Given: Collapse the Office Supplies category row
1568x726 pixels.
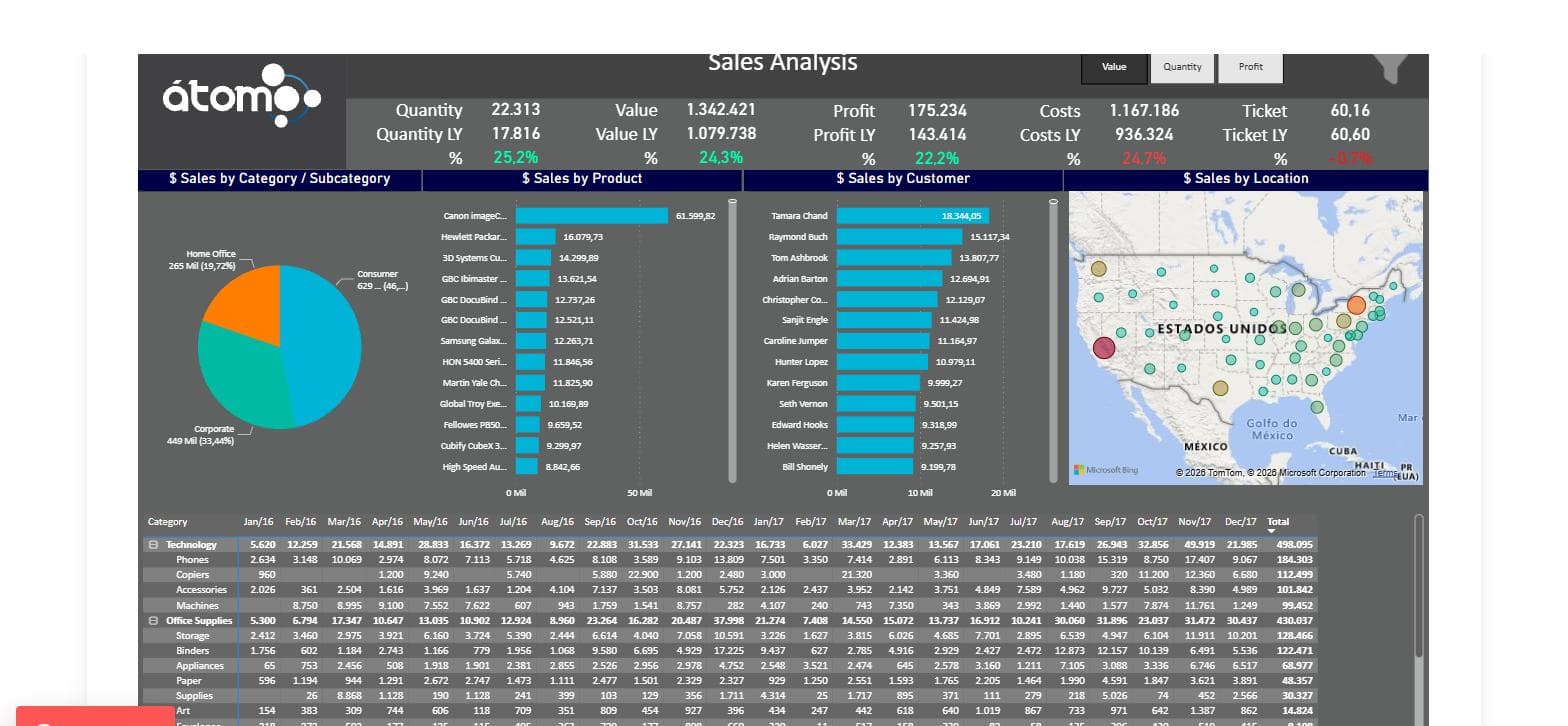Looking at the screenshot, I should 153,621.
